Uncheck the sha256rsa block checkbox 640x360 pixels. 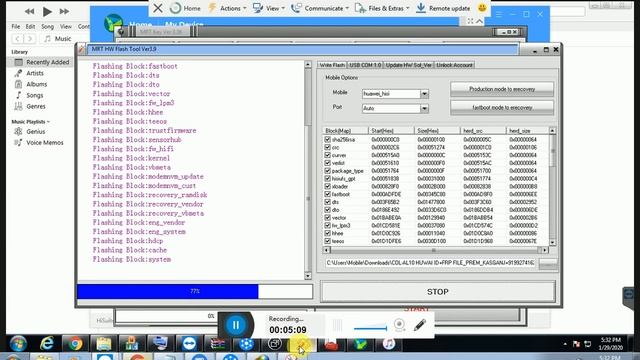coord(327,139)
